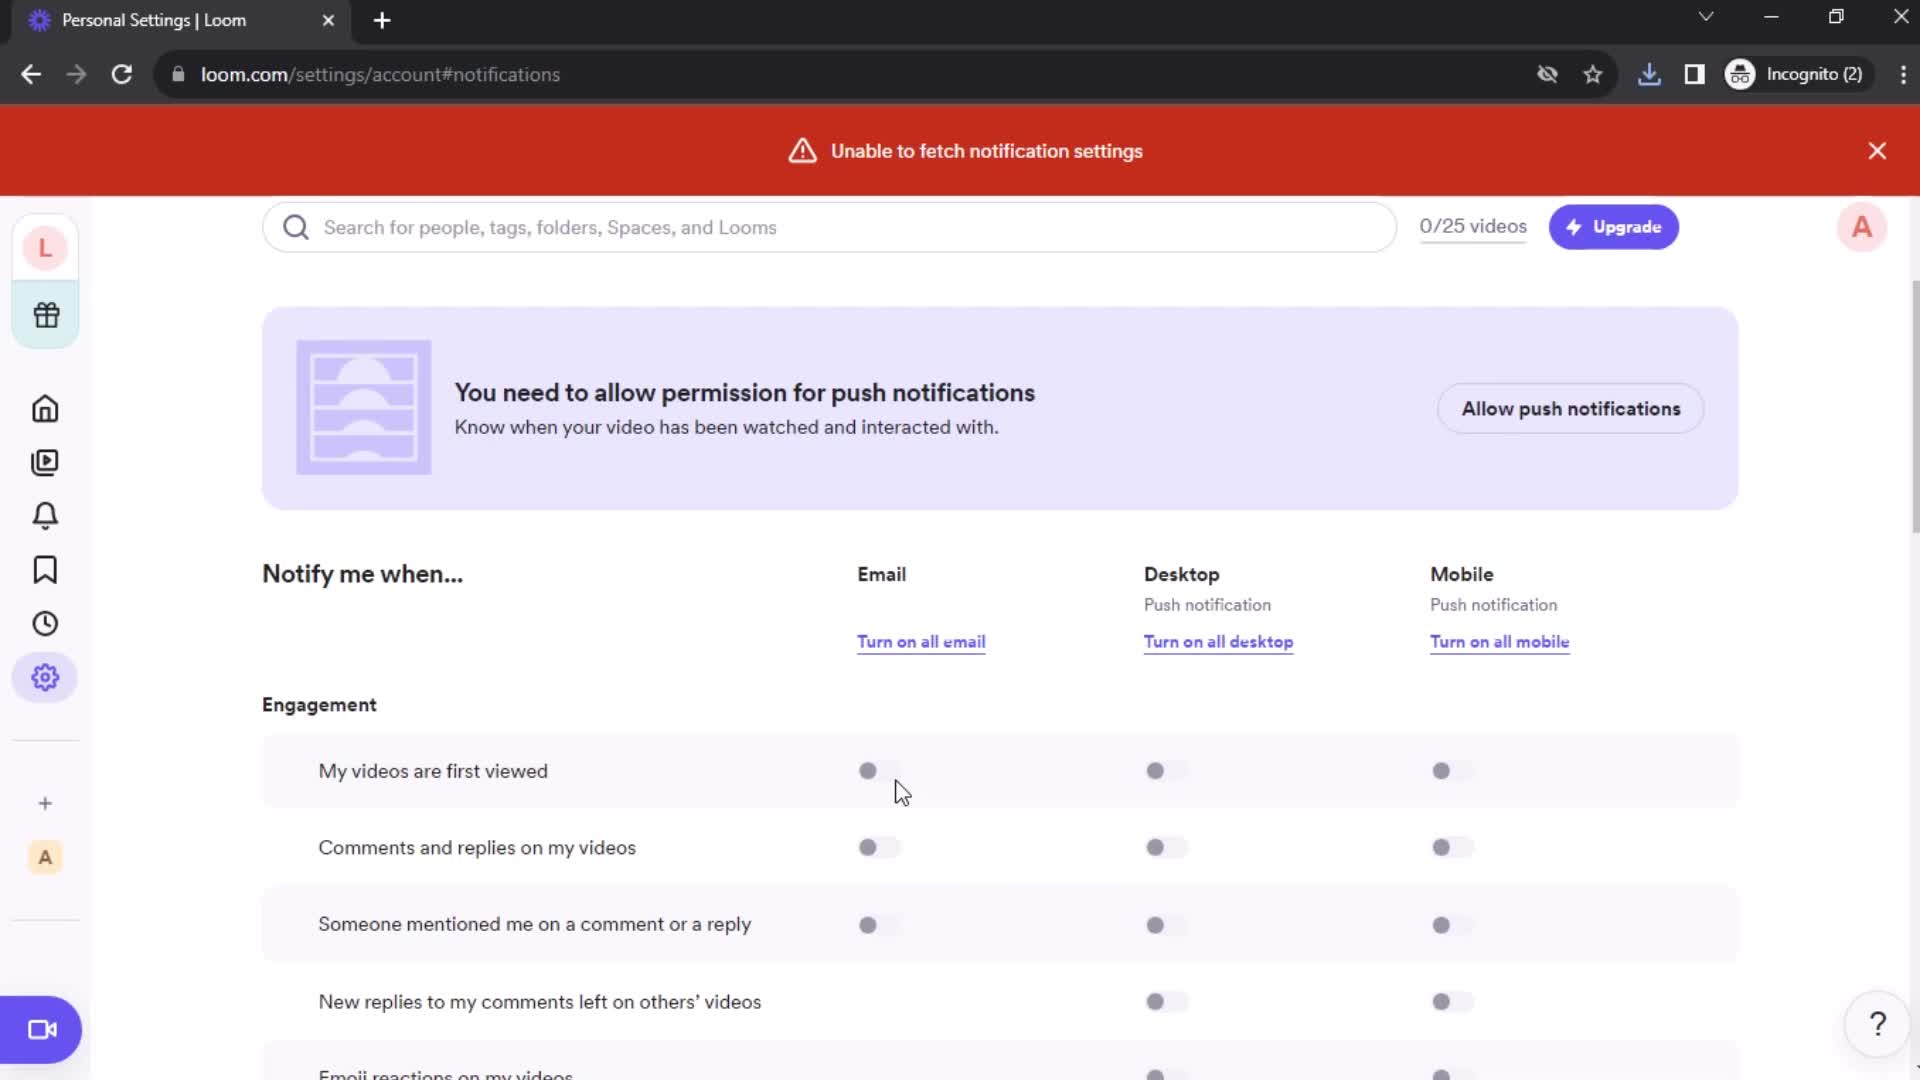Close the Personal Settings Loom tab
Image resolution: width=1920 pixels, height=1080 pixels.
(328, 20)
